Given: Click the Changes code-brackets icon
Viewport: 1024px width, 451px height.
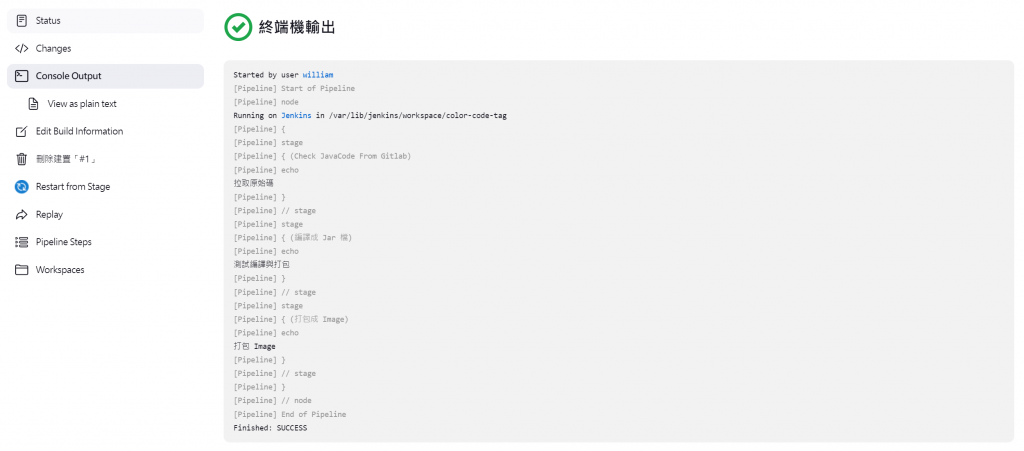Looking at the screenshot, I should tap(22, 48).
